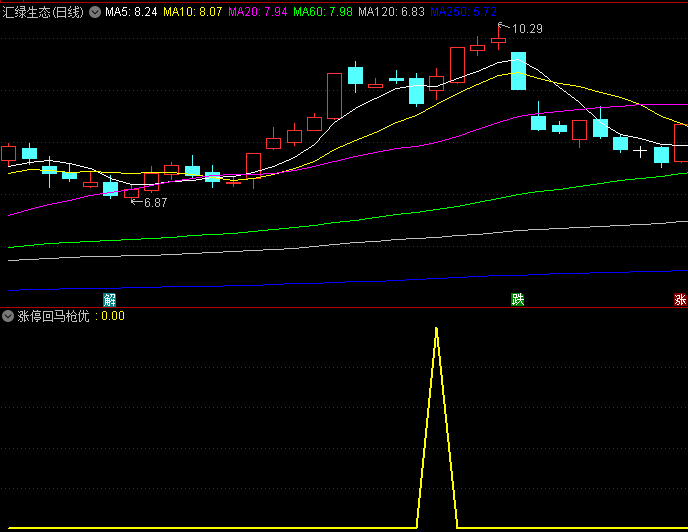Expand the 涨停回马枪优 indicator dropdown arrow
Screen dimensions: 688x532
tap(8, 316)
